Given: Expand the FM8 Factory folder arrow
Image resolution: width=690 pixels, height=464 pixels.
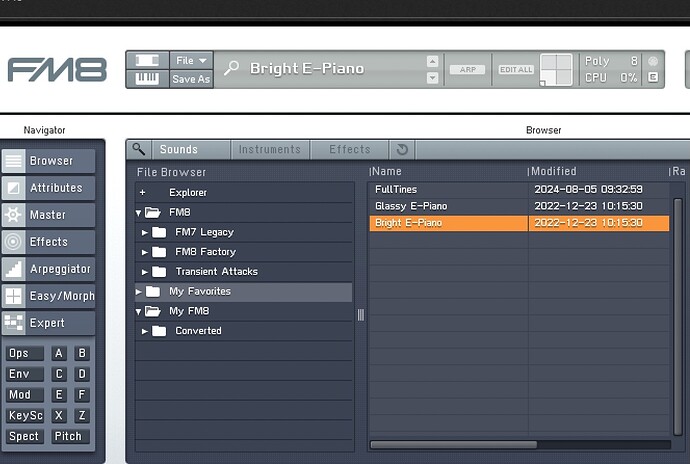Looking at the screenshot, I should click(144, 252).
